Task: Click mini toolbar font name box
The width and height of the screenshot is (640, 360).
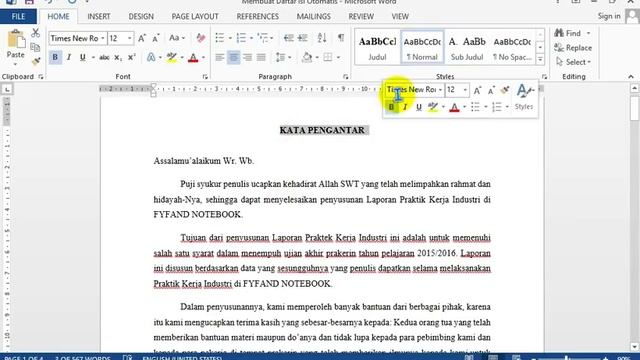Action: pos(415,89)
